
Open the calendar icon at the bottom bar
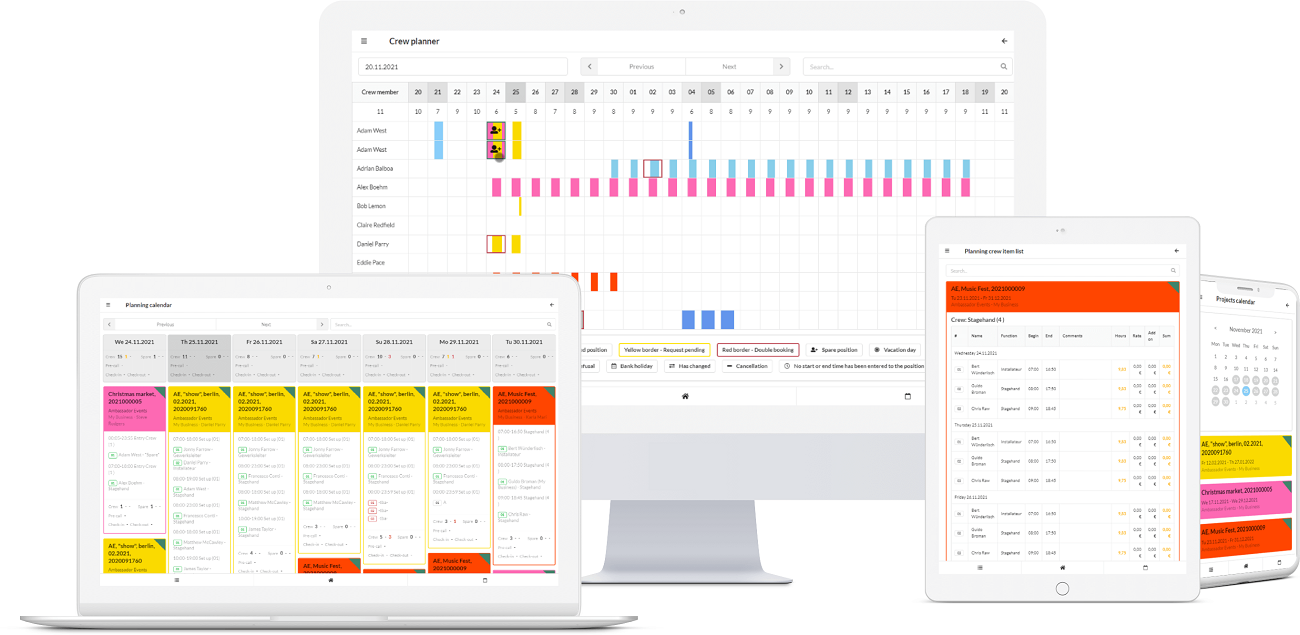point(906,396)
